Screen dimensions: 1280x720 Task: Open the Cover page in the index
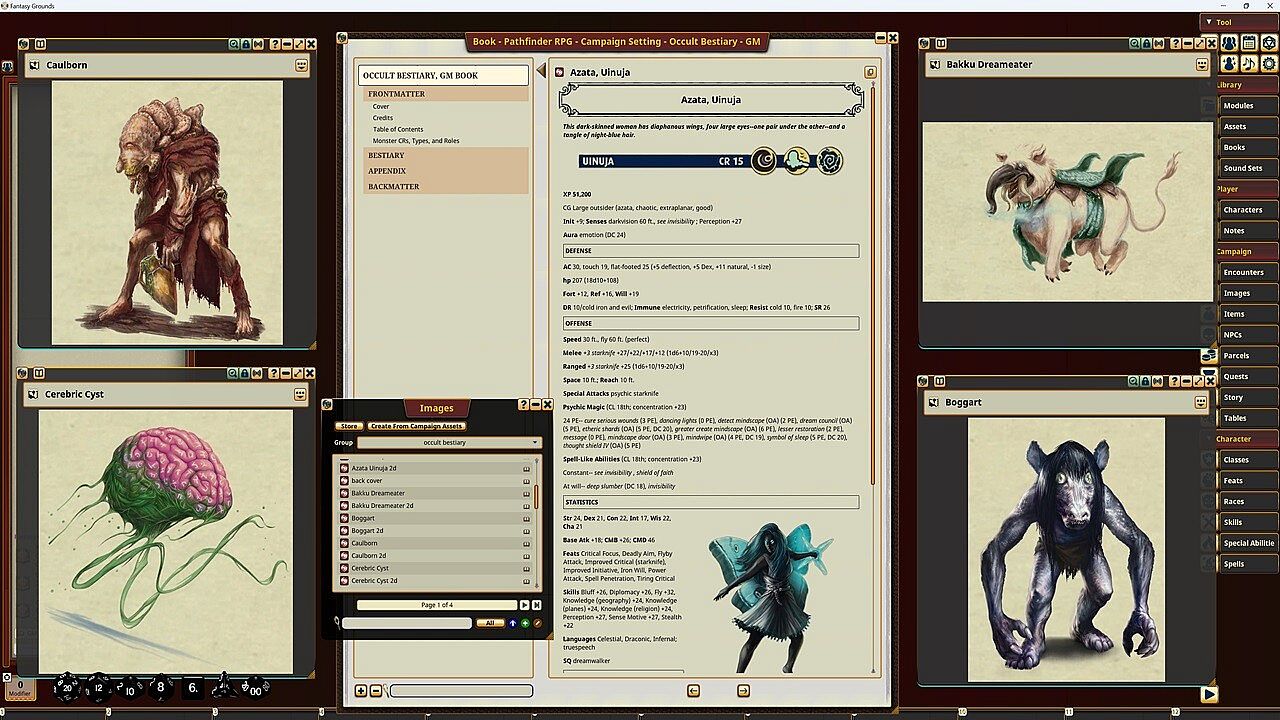click(381, 106)
